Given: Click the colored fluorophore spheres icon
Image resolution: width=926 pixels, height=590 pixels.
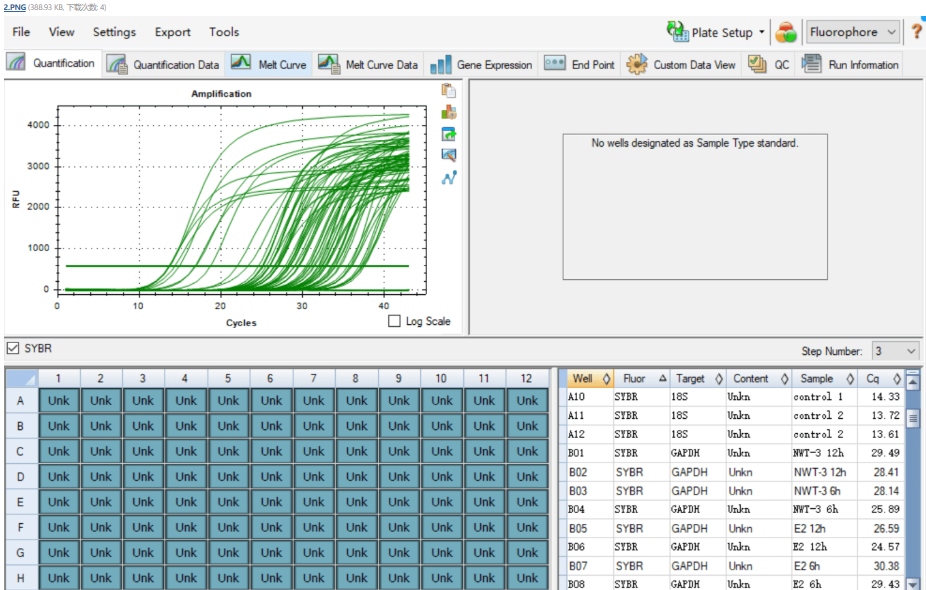Looking at the screenshot, I should pyautogui.click(x=785, y=32).
